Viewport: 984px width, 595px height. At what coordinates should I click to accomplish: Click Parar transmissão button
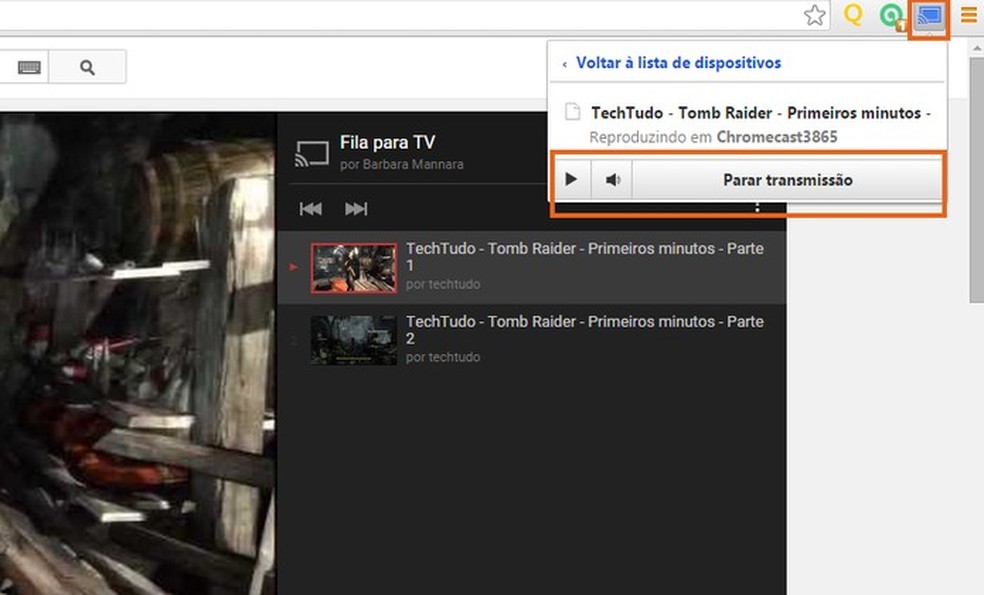click(788, 180)
